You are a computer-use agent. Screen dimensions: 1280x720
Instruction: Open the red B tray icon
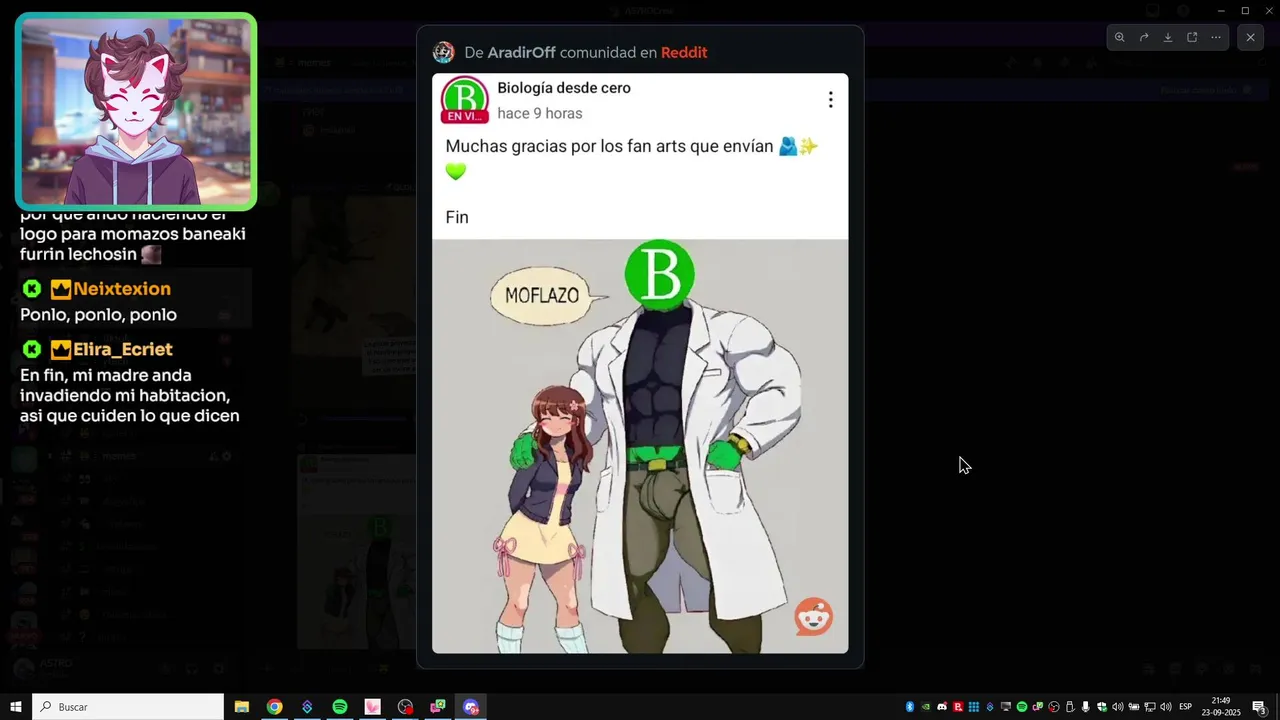click(958, 707)
